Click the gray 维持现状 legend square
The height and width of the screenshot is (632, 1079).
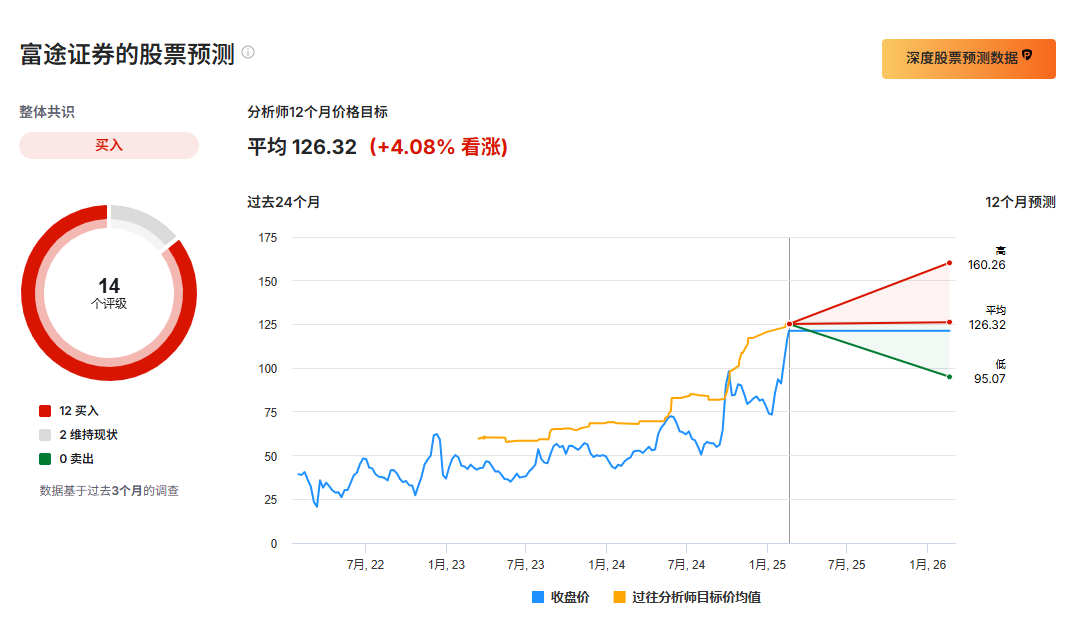(x=45, y=435)
